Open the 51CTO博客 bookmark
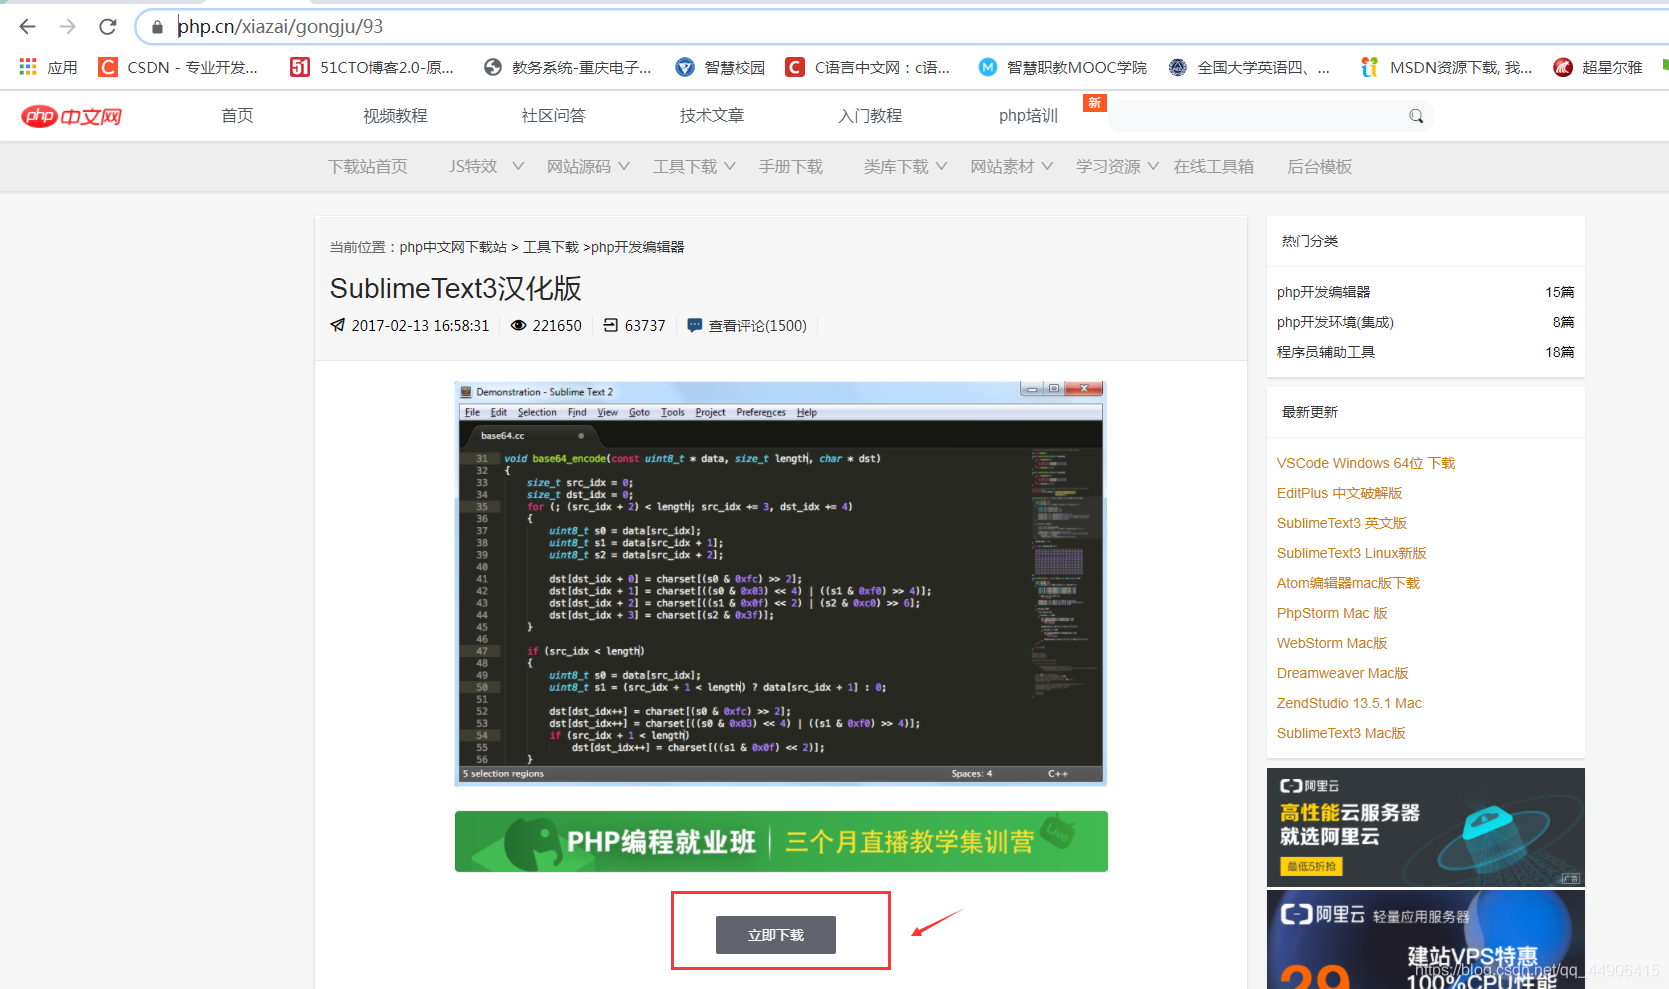This screenshot has height=989, width=1669. coord(372,67)
